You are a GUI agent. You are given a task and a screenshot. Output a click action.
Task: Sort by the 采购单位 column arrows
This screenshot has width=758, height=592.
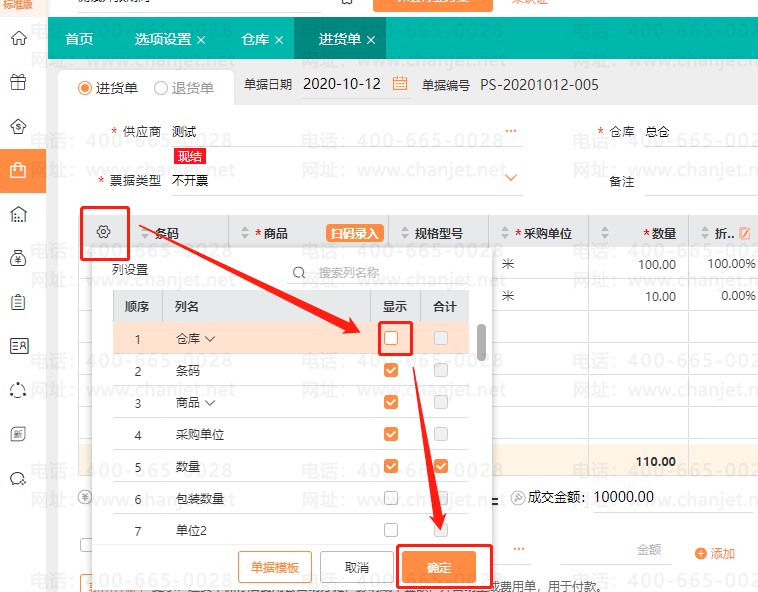505,232
